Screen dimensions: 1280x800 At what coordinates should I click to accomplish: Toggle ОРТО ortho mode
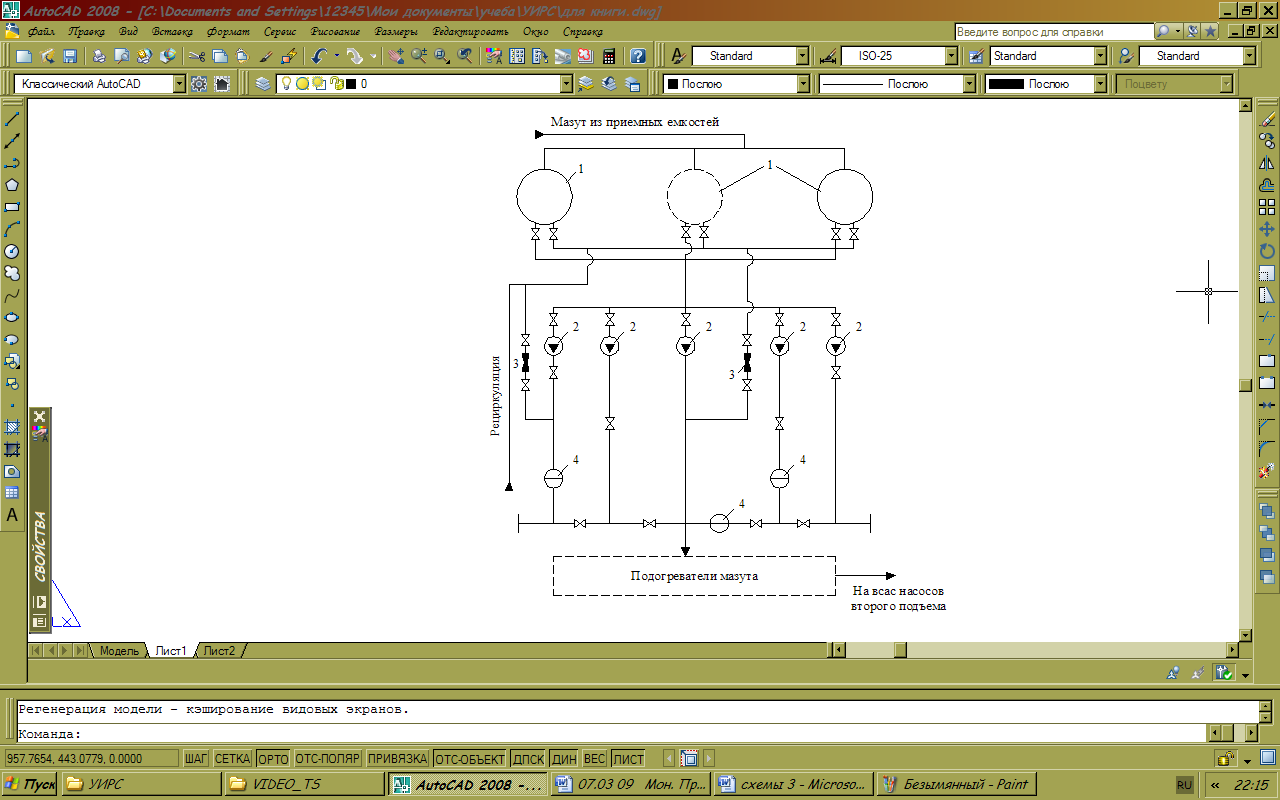click(x=273, y=759)
